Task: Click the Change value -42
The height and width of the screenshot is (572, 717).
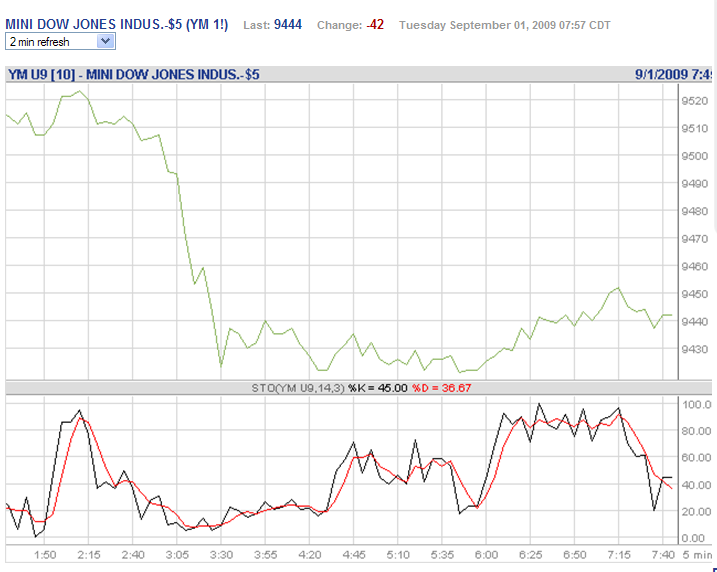Action: pos(375,25)
